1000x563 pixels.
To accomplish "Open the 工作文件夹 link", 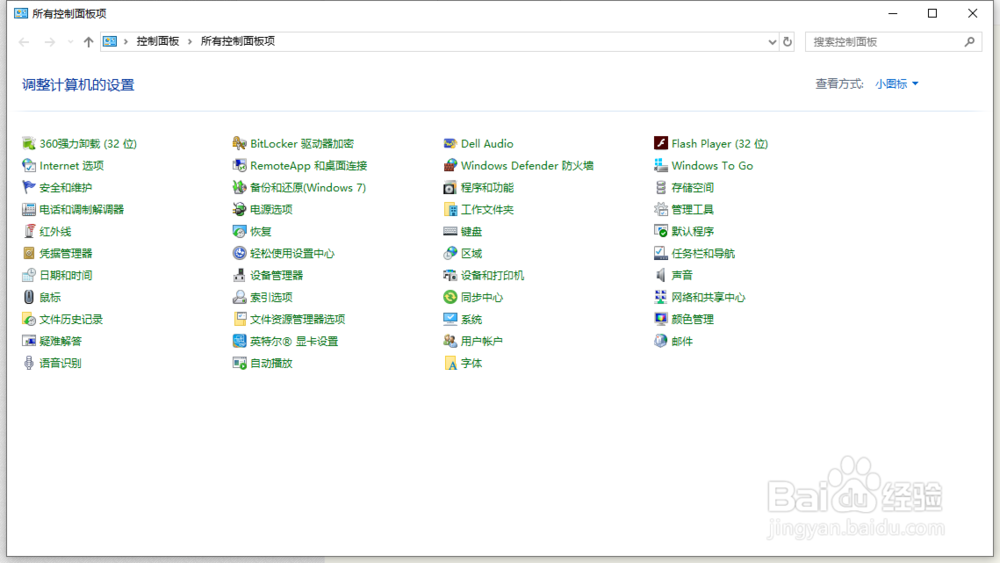I will tap(487, 209).
